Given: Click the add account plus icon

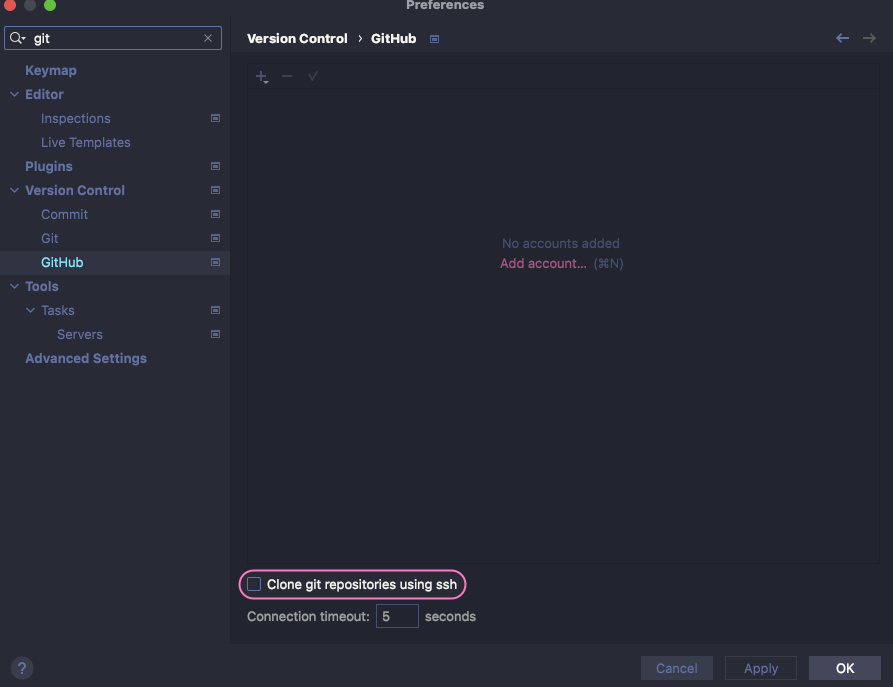Looking at the screenshot, I should (261, 76).
